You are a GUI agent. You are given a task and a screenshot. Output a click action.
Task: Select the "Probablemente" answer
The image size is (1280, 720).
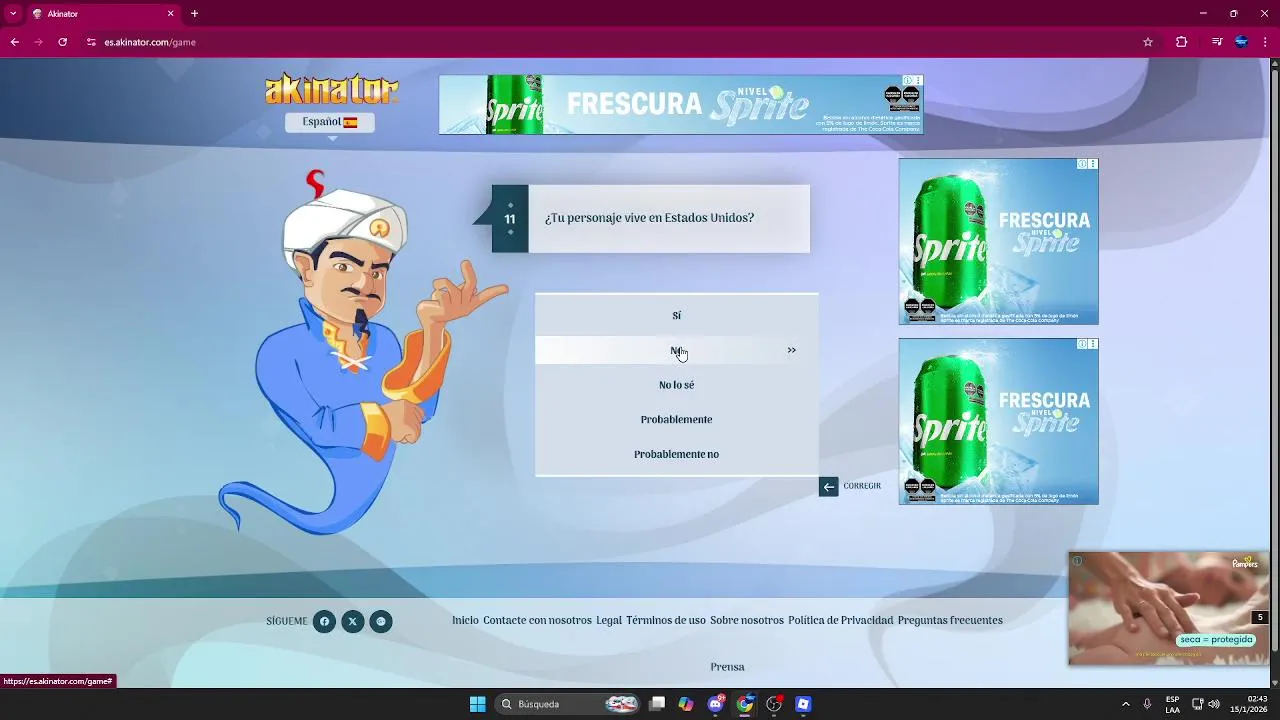pyautogui.click(x=676, y=419)
